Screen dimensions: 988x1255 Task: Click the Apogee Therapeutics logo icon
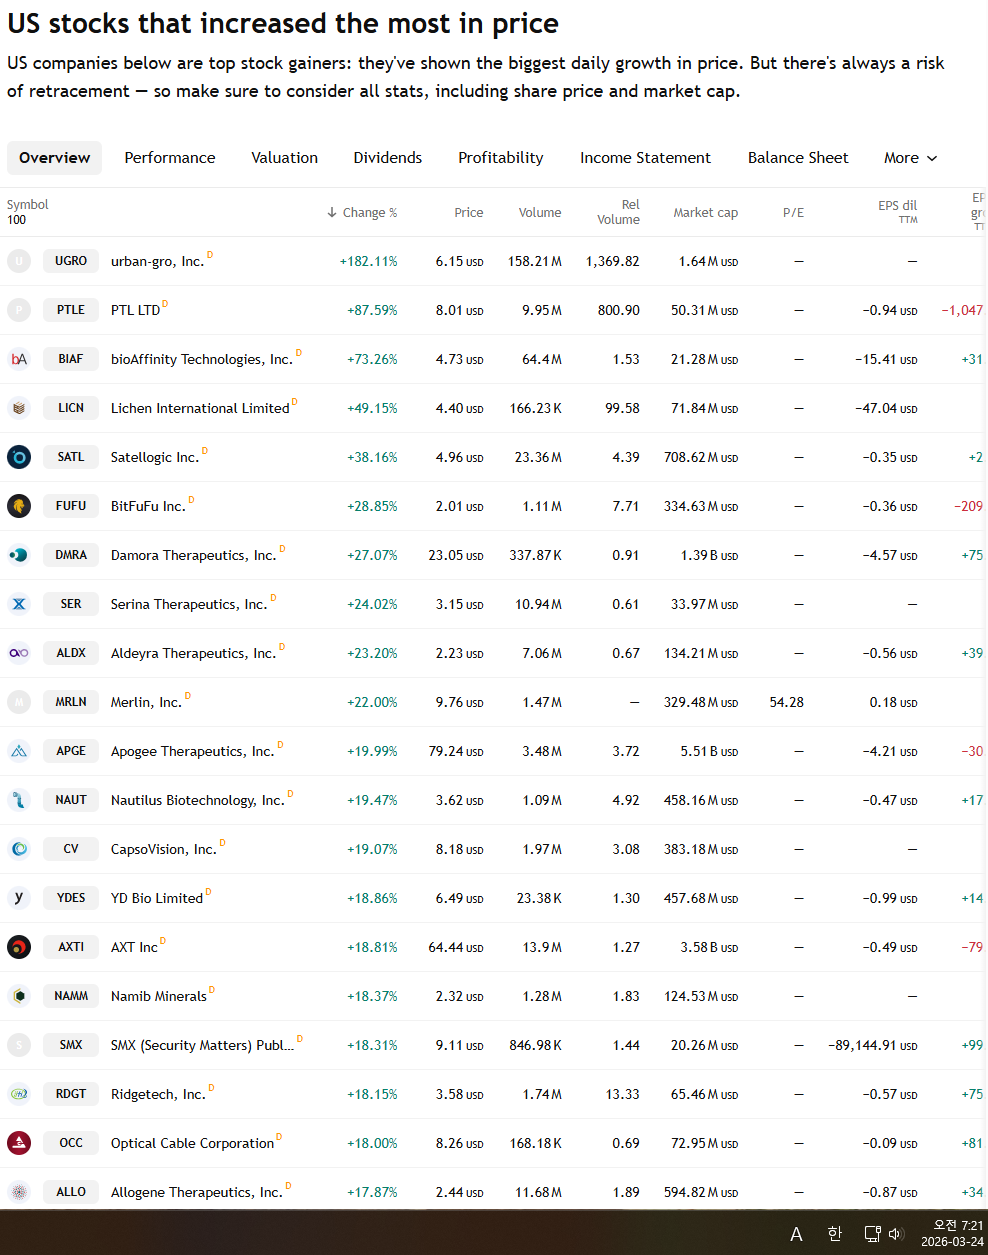(19, 751)
